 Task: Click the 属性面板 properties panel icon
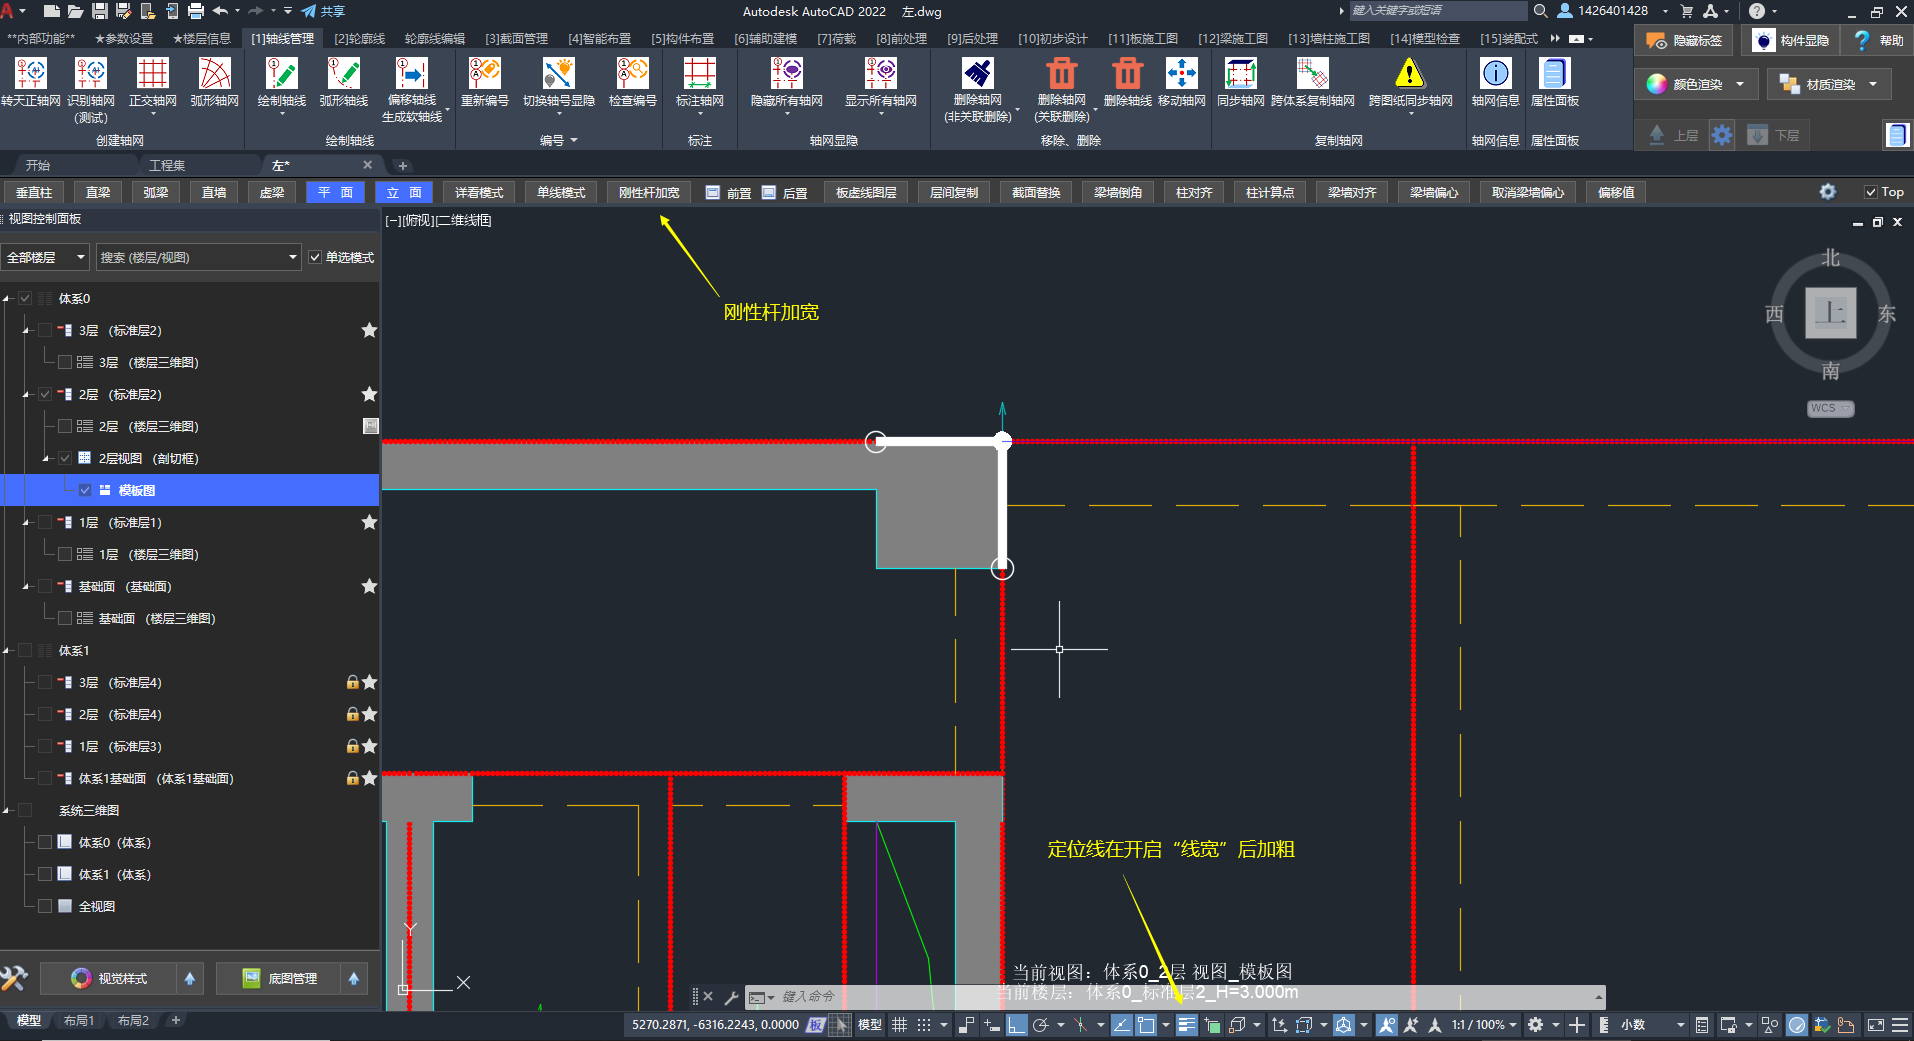point(1554,75)
